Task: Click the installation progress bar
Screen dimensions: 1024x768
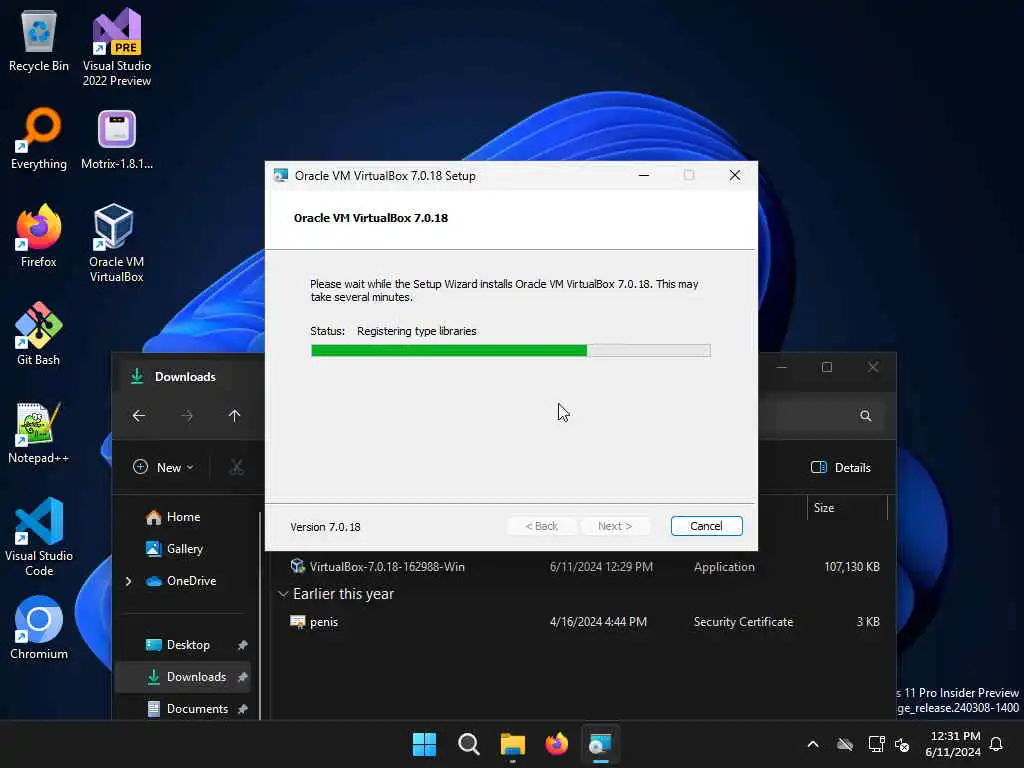Action: pyautogui.click(x=511, y=351)
